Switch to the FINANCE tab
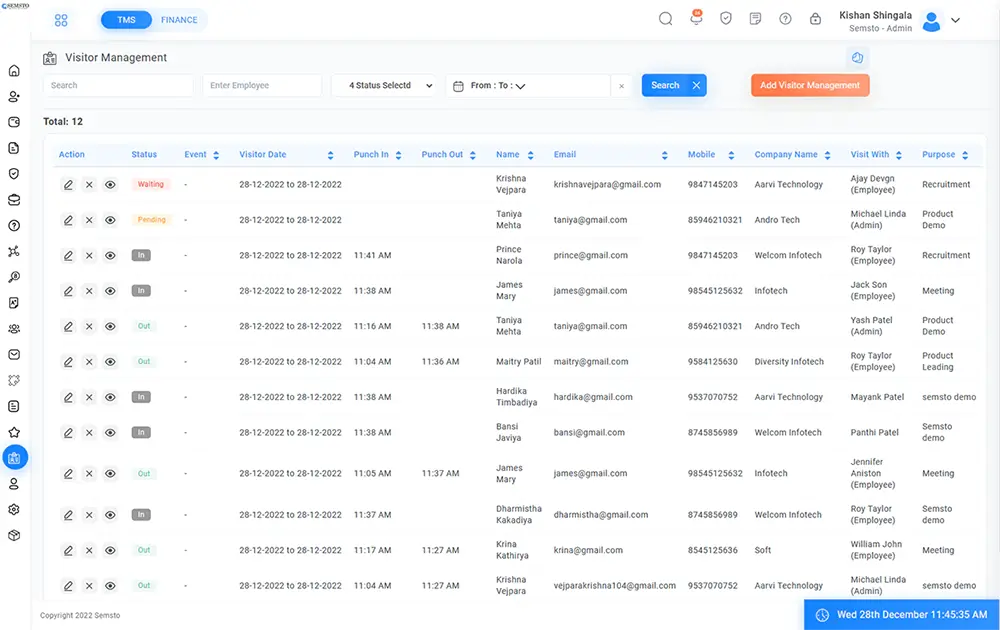Screen dimensions: 1000x630 pyautogui.click(x=179, y=20)
